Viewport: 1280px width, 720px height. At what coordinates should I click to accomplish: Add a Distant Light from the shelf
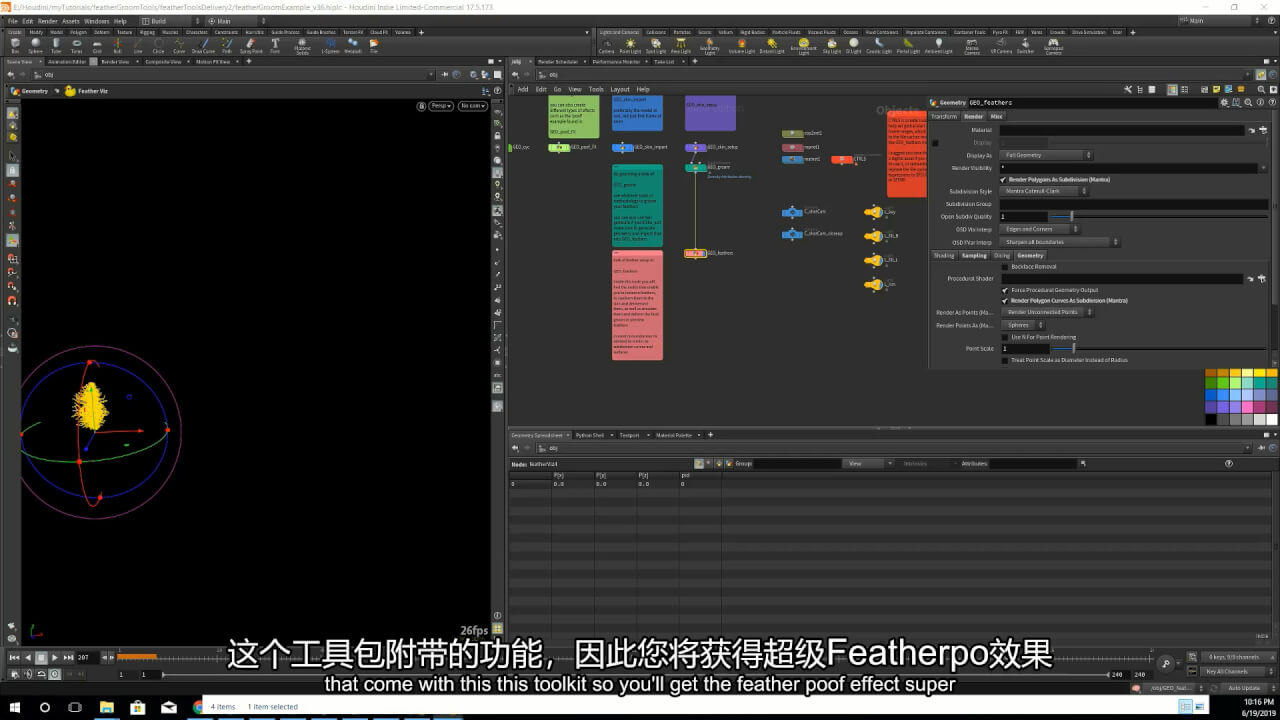click(x=772, y=46)
